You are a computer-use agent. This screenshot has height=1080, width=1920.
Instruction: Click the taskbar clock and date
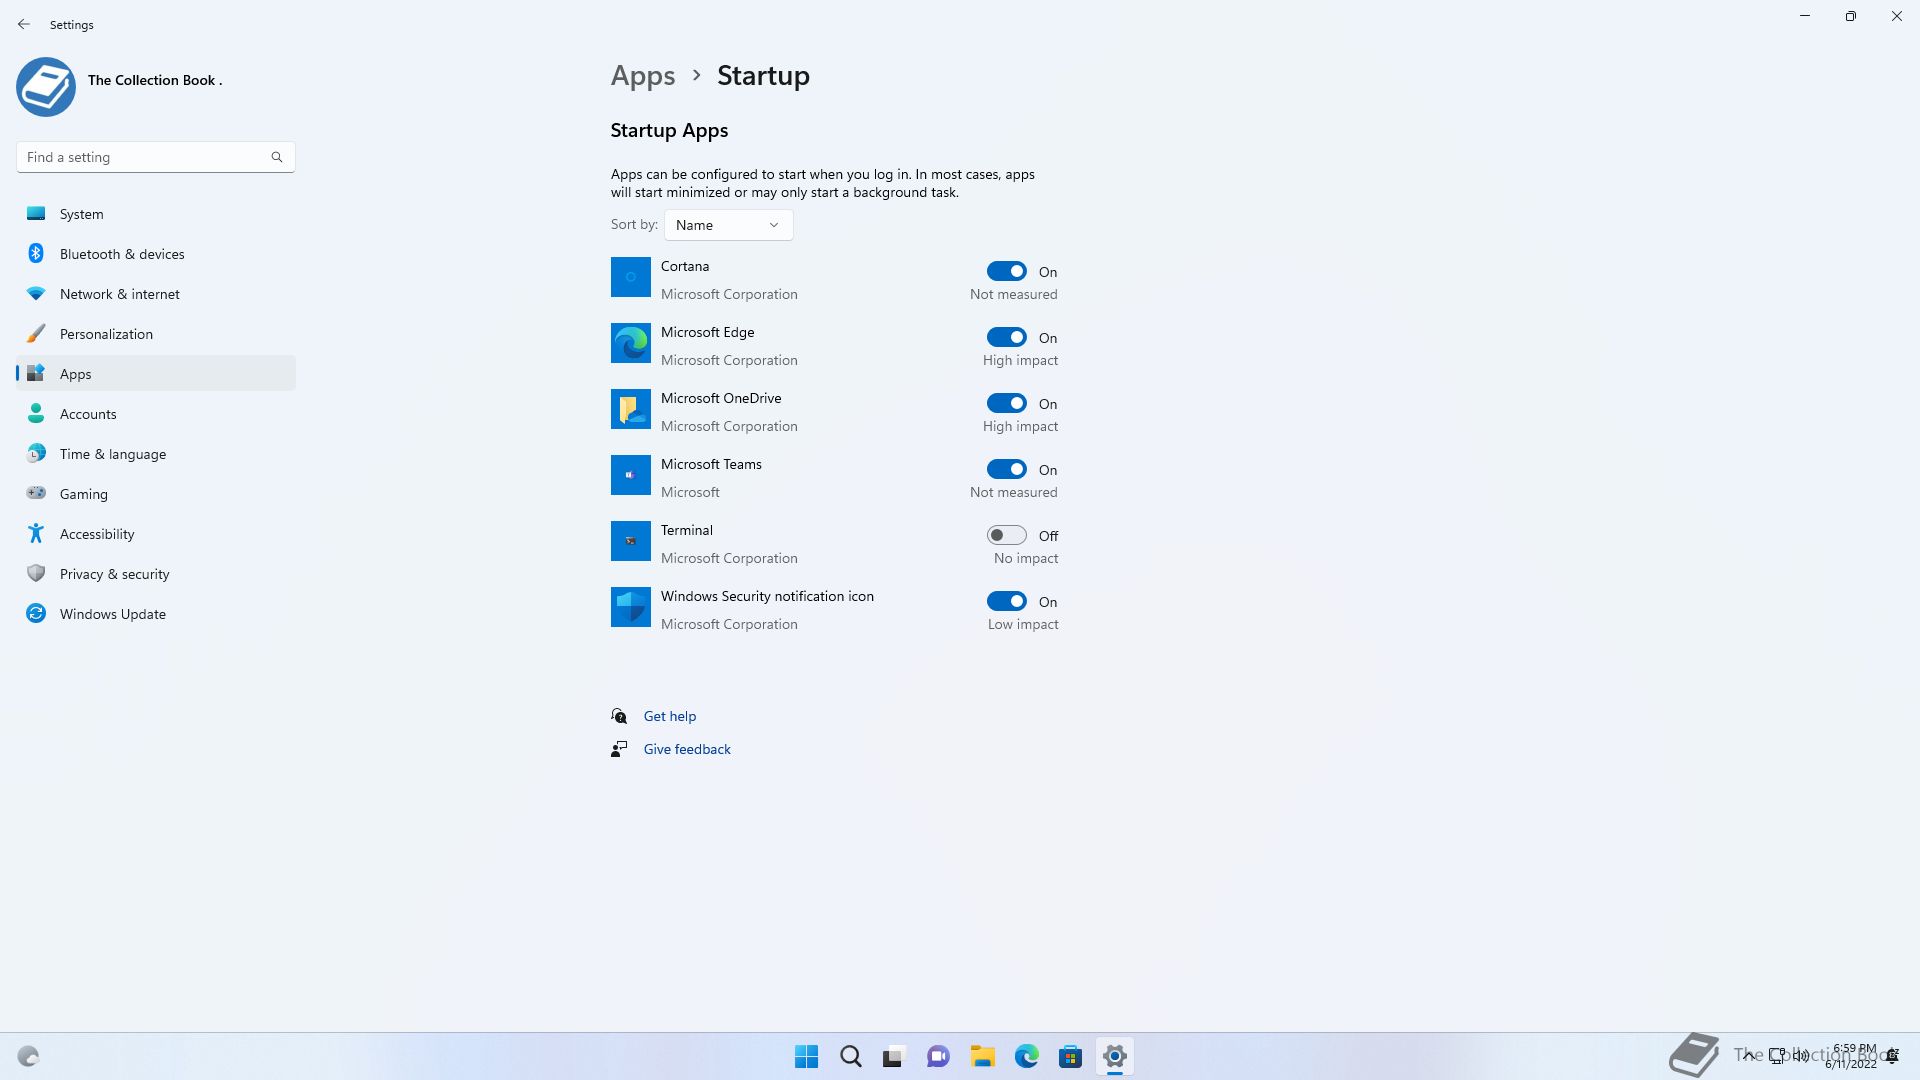coord(1851,1056)
